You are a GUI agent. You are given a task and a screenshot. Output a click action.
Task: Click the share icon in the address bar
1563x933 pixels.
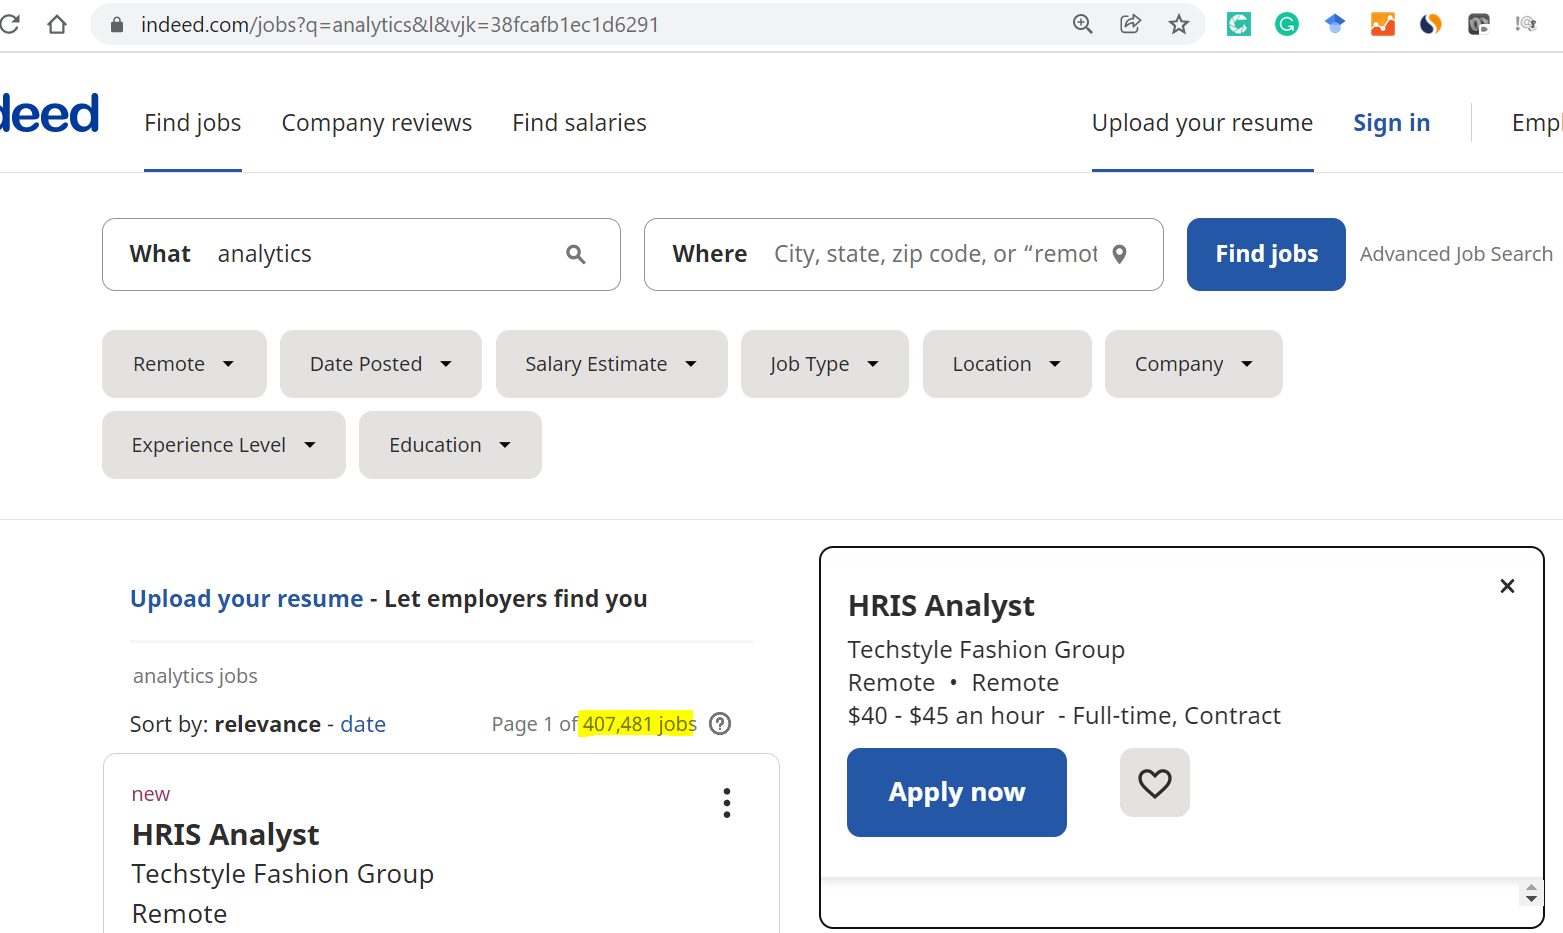[x=1130, y=23]
